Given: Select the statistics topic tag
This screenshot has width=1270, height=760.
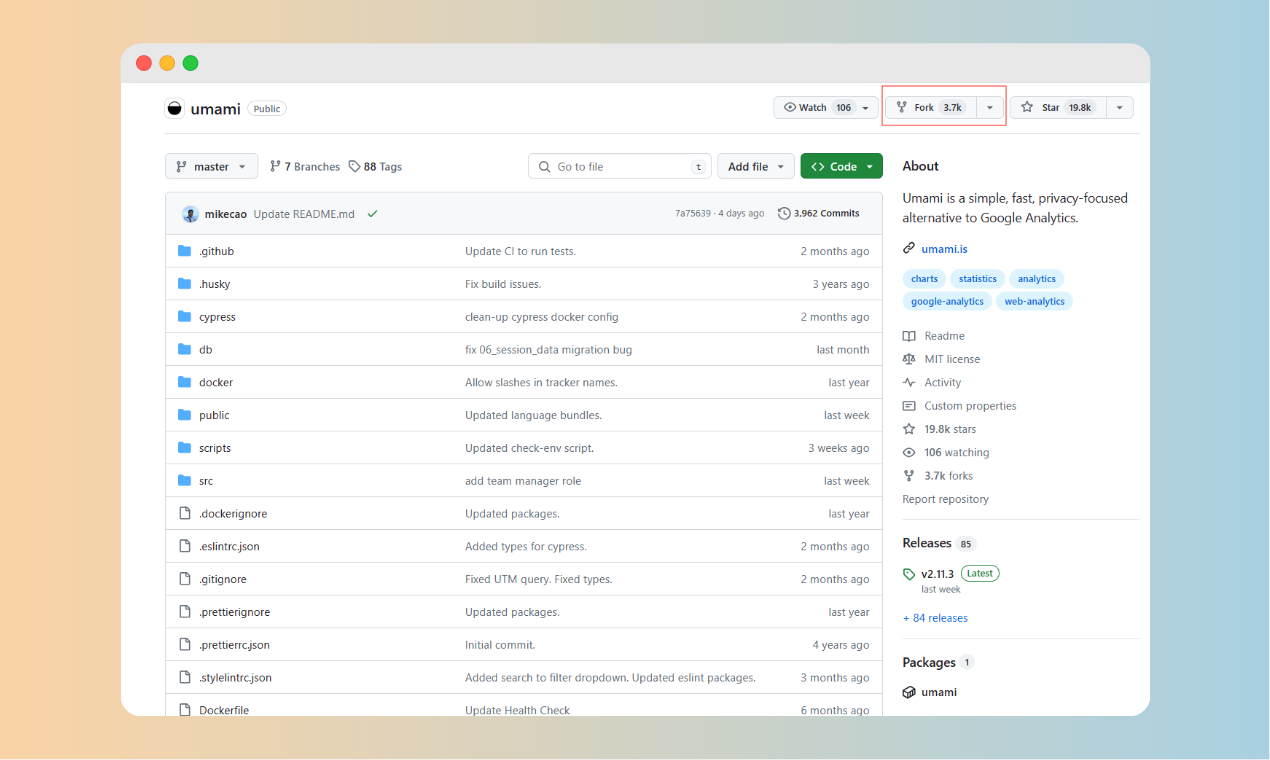Looking at the screenshot, I should 977,279.
